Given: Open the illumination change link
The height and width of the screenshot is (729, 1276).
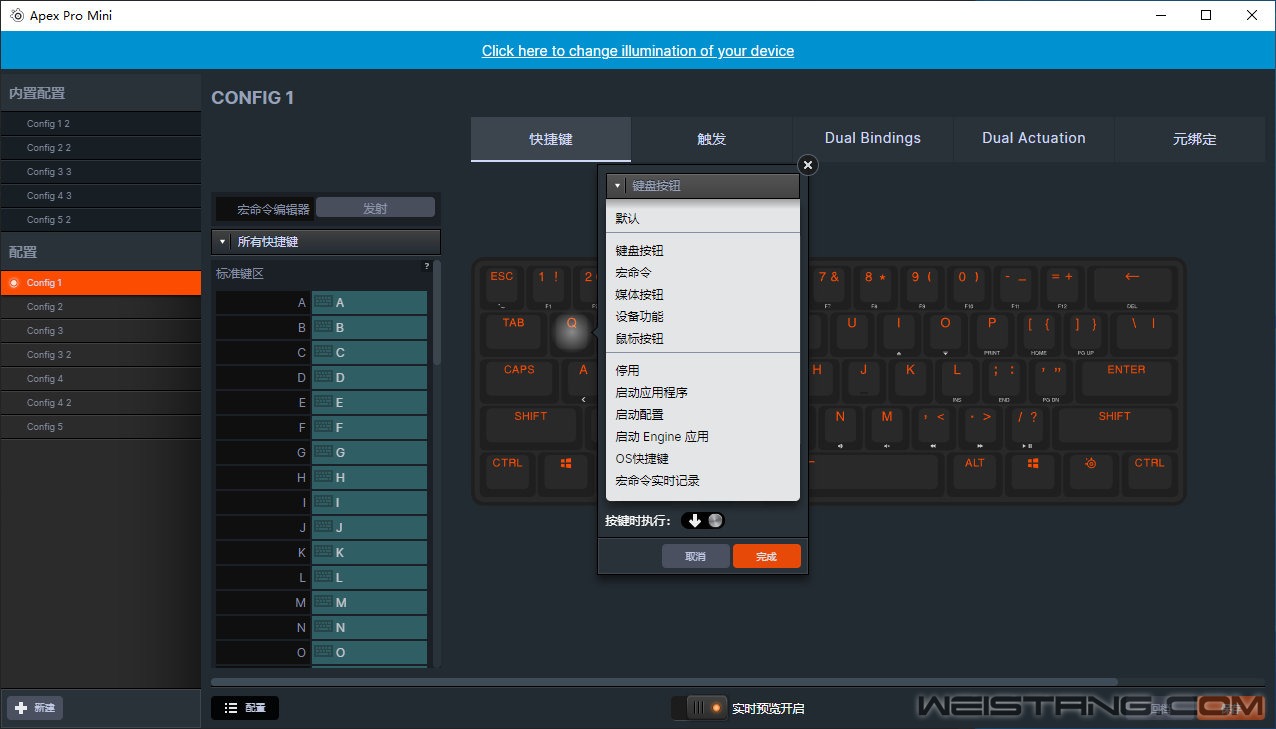Looking at the screenshot, I should [638, 50].
